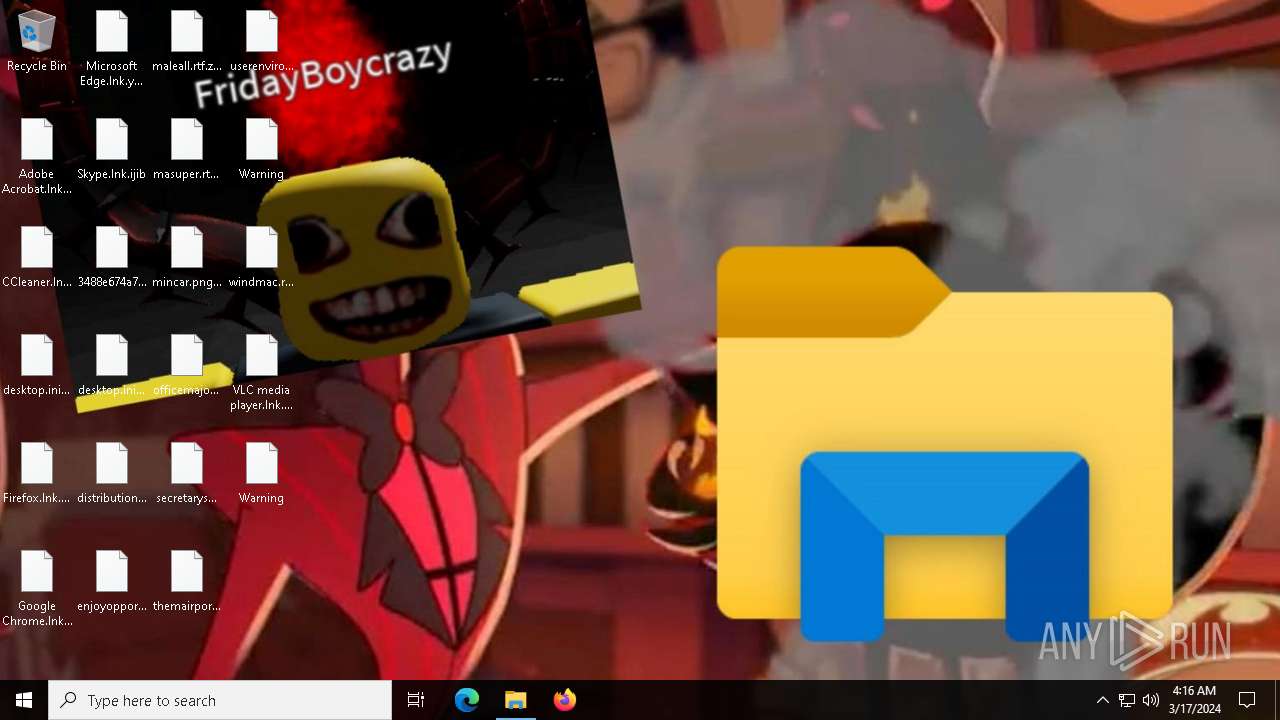This screenshot has width=1280, height=720.
Task: Select the 3488e674a7 file icon
Action: pyautogui.click(x=112, y=258)
